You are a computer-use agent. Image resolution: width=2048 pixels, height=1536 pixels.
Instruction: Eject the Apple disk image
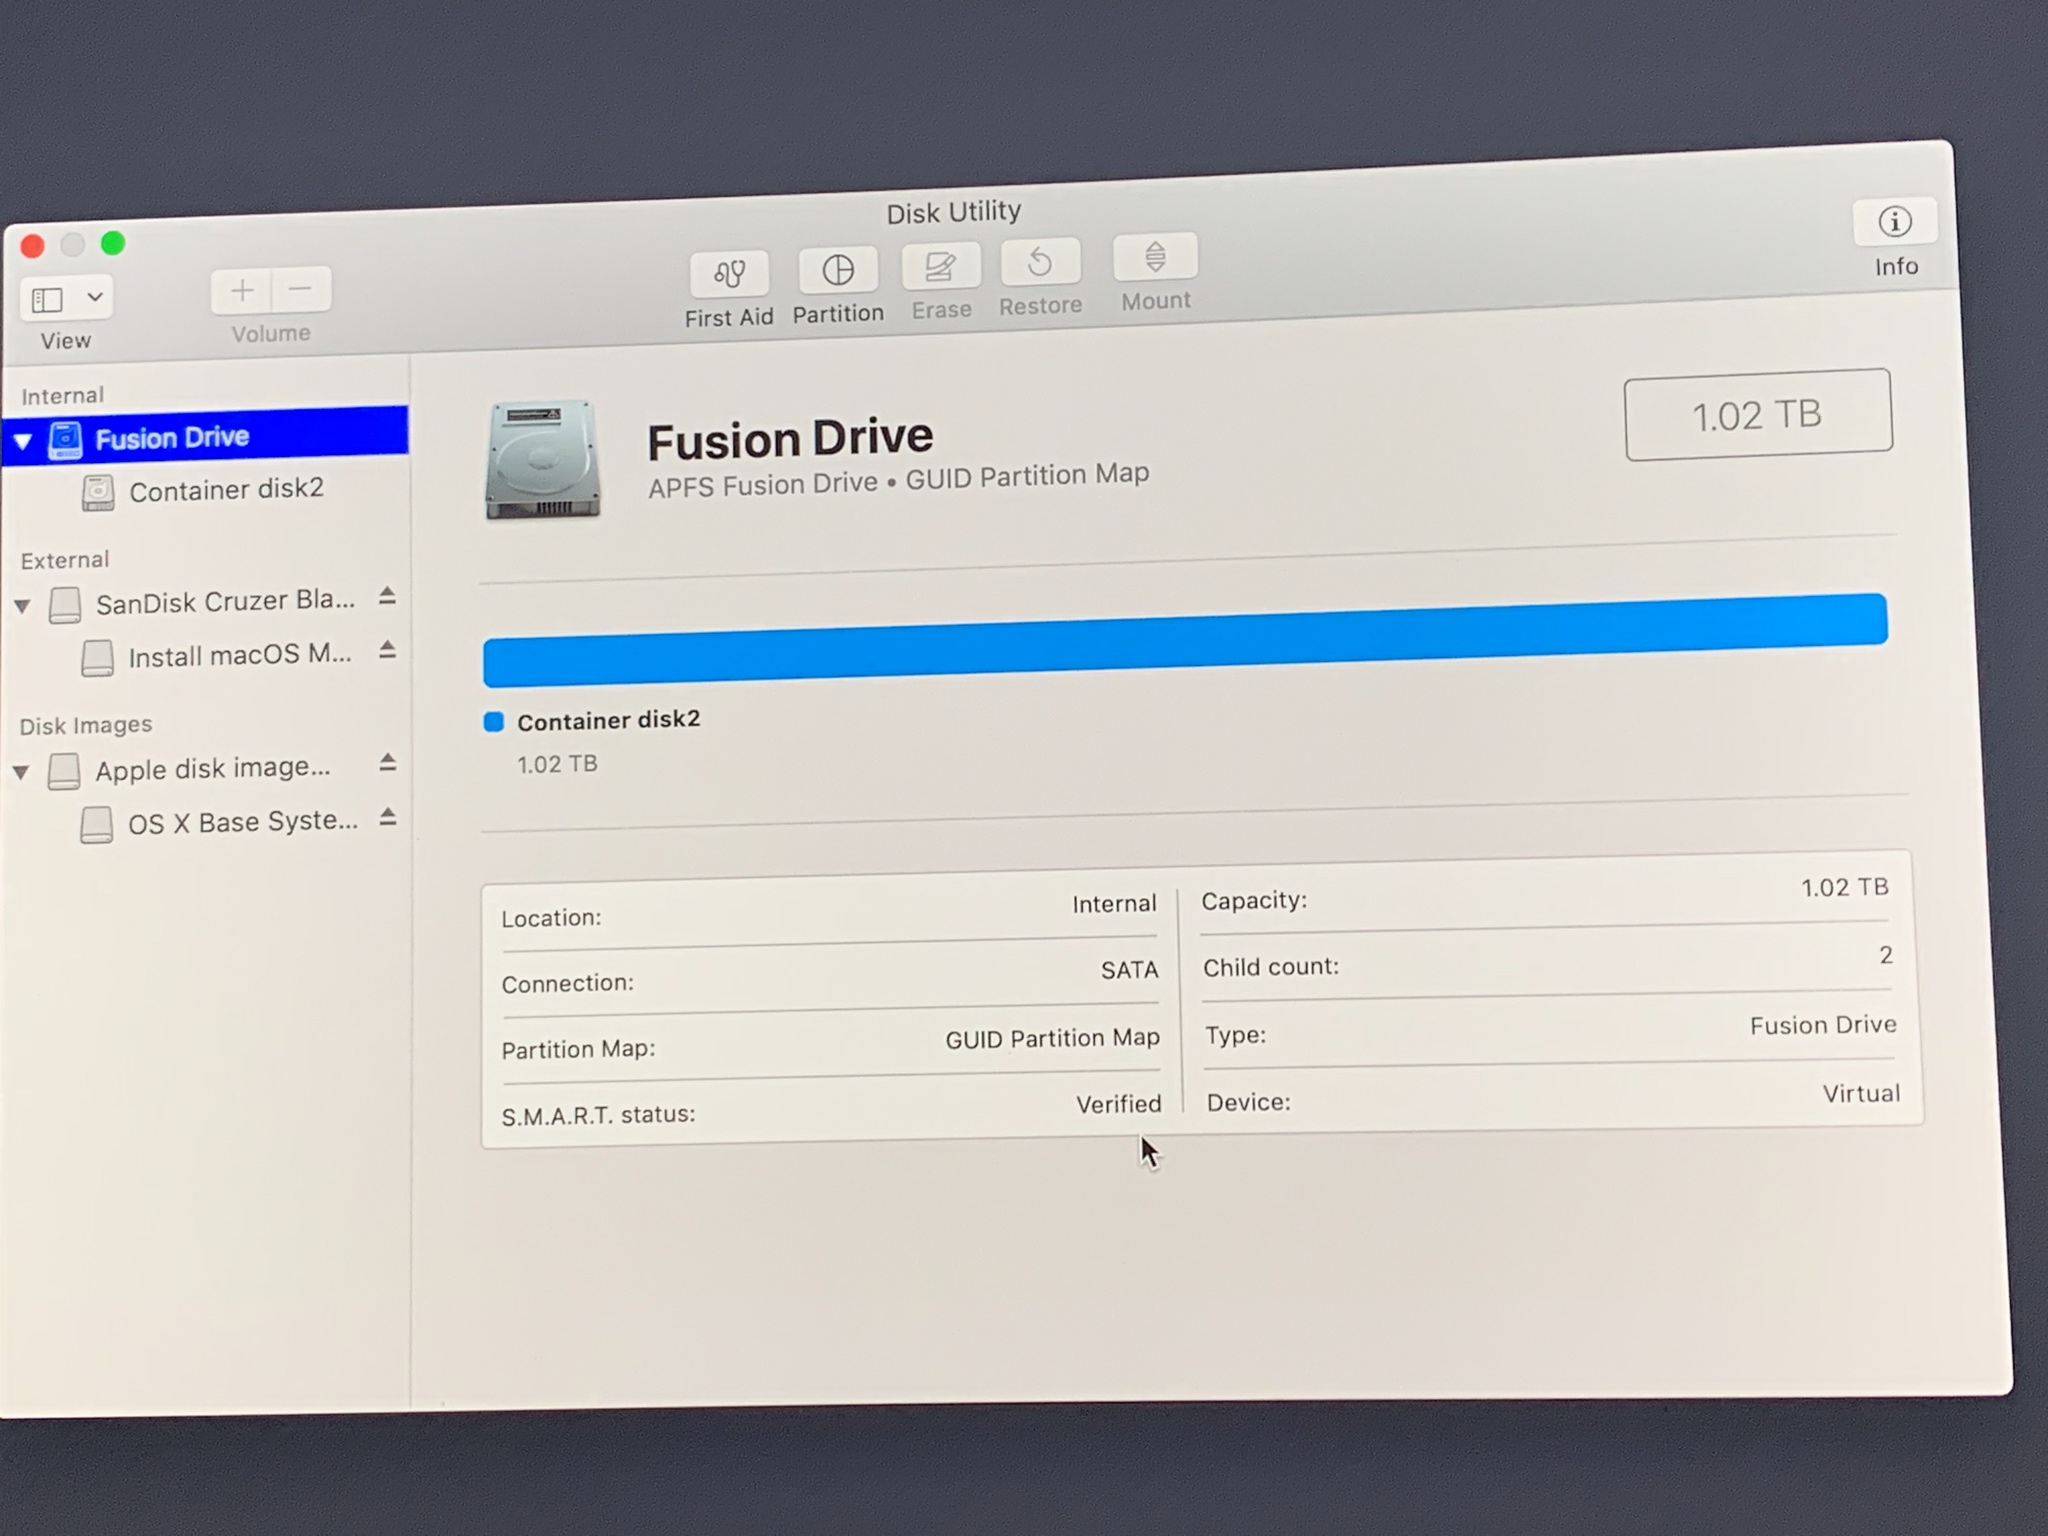[x=388, y=763]
